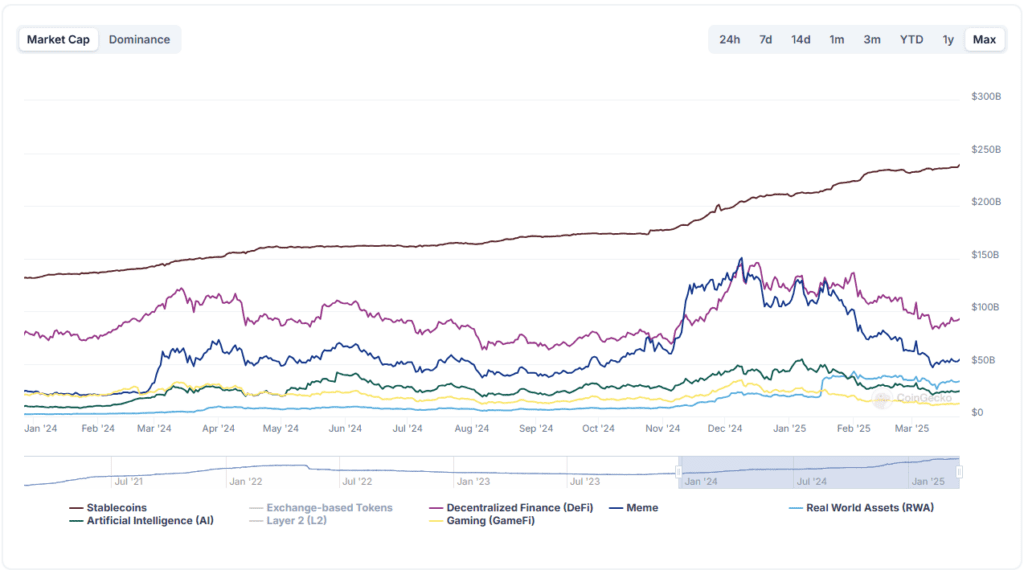Viewport: 1024px width, 570px height.
Task: Switch to the Dominance tab
Action: pos(139,40)
